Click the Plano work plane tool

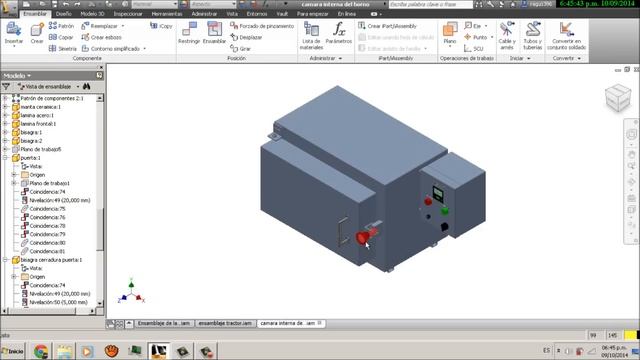[x=450, y=33]
